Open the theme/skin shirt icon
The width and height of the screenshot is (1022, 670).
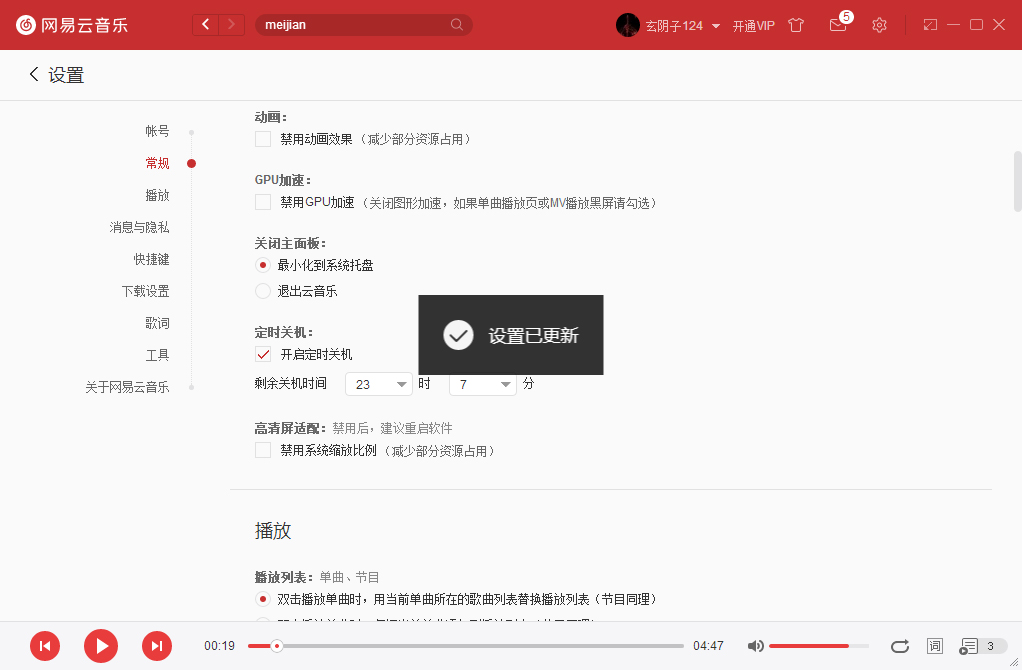point(795,24)
